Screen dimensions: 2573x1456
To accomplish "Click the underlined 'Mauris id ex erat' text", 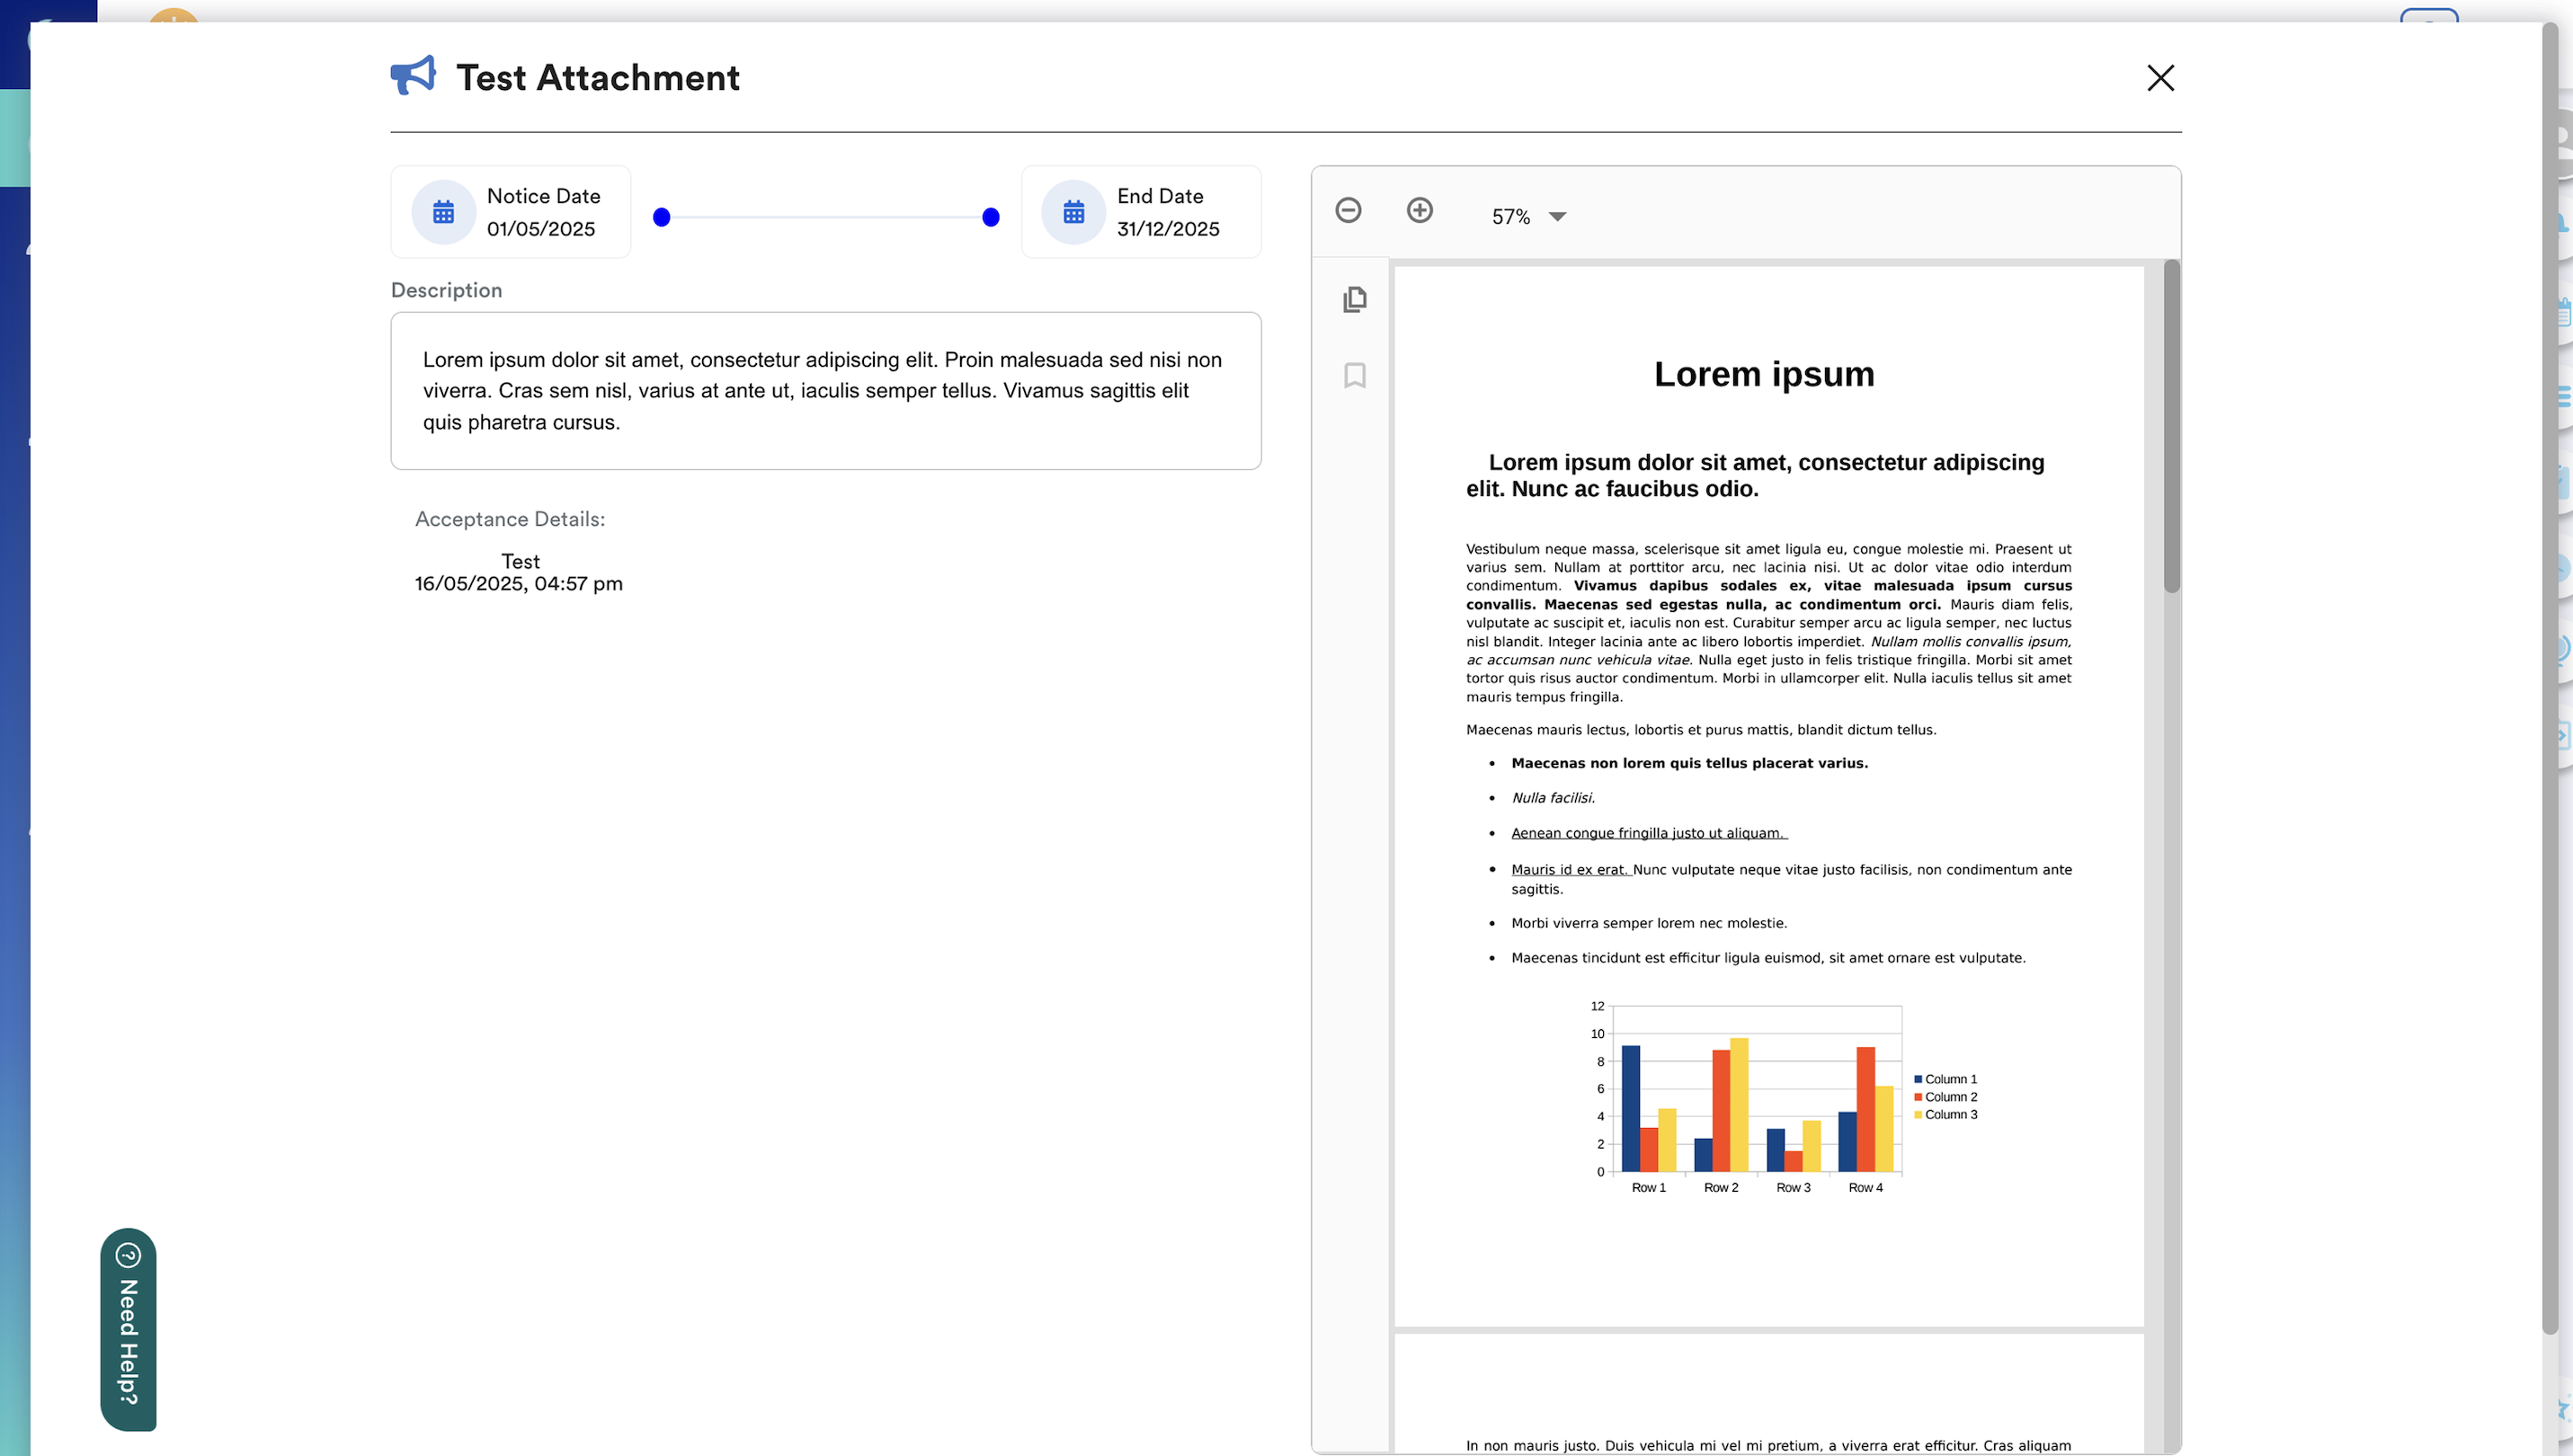I will pyautogui.click(x=1570, y=870).
